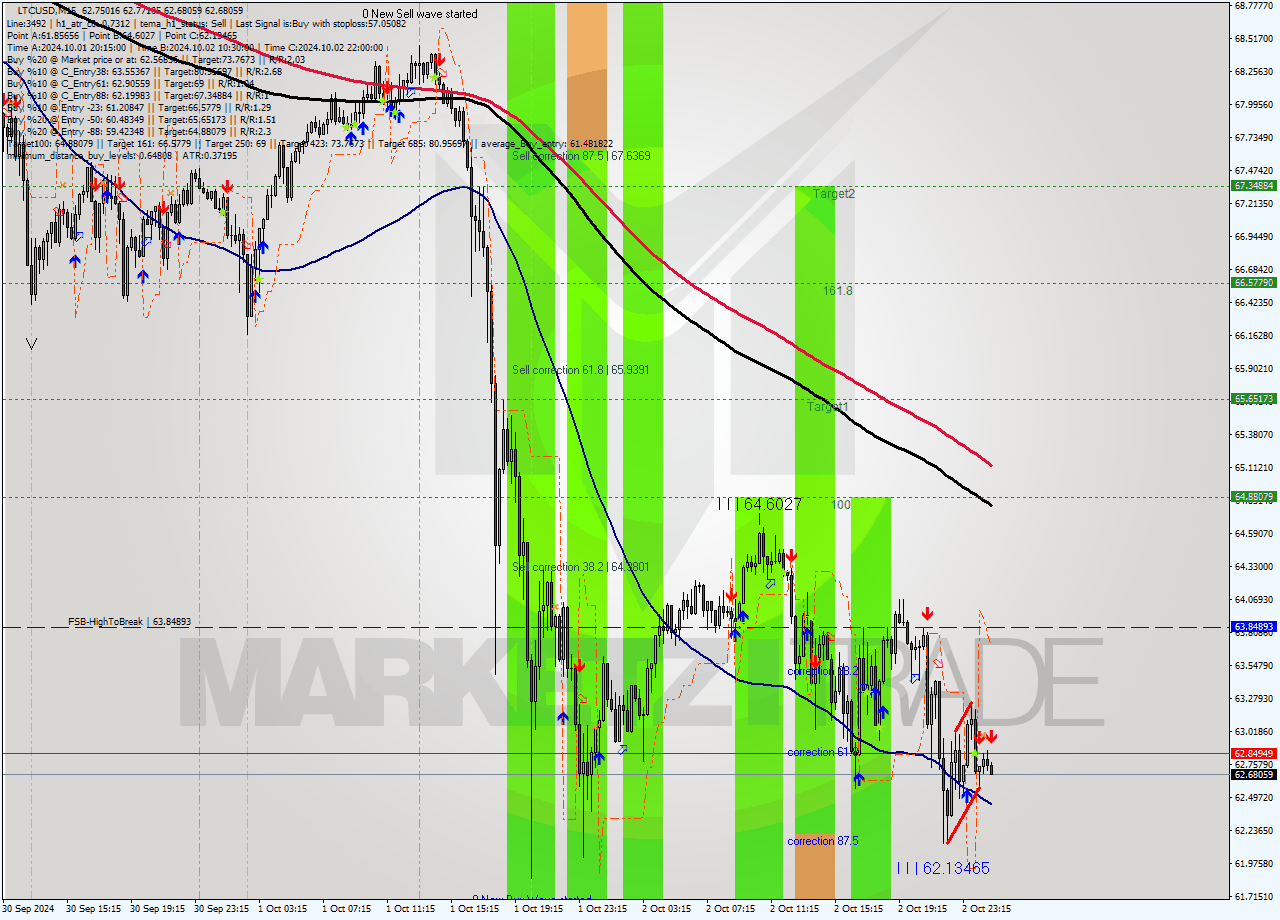
Task: Select the 'C_Entry38: 63.55367' info line
Action: pyautogui.click(x=144, y=71)
